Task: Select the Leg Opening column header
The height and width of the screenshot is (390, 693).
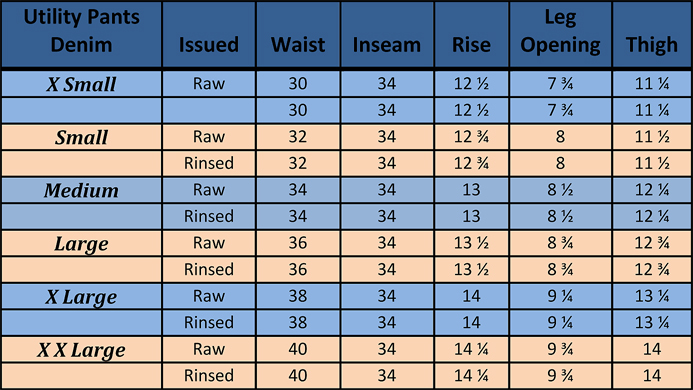Action: (560, 34)
